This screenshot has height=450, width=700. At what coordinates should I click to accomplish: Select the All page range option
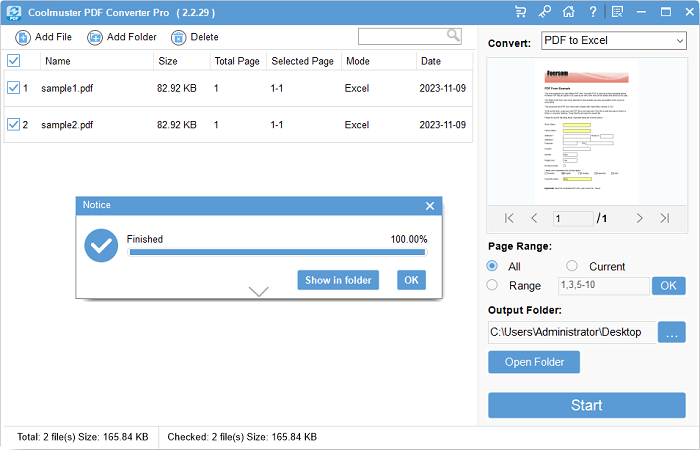click(492, 266)
